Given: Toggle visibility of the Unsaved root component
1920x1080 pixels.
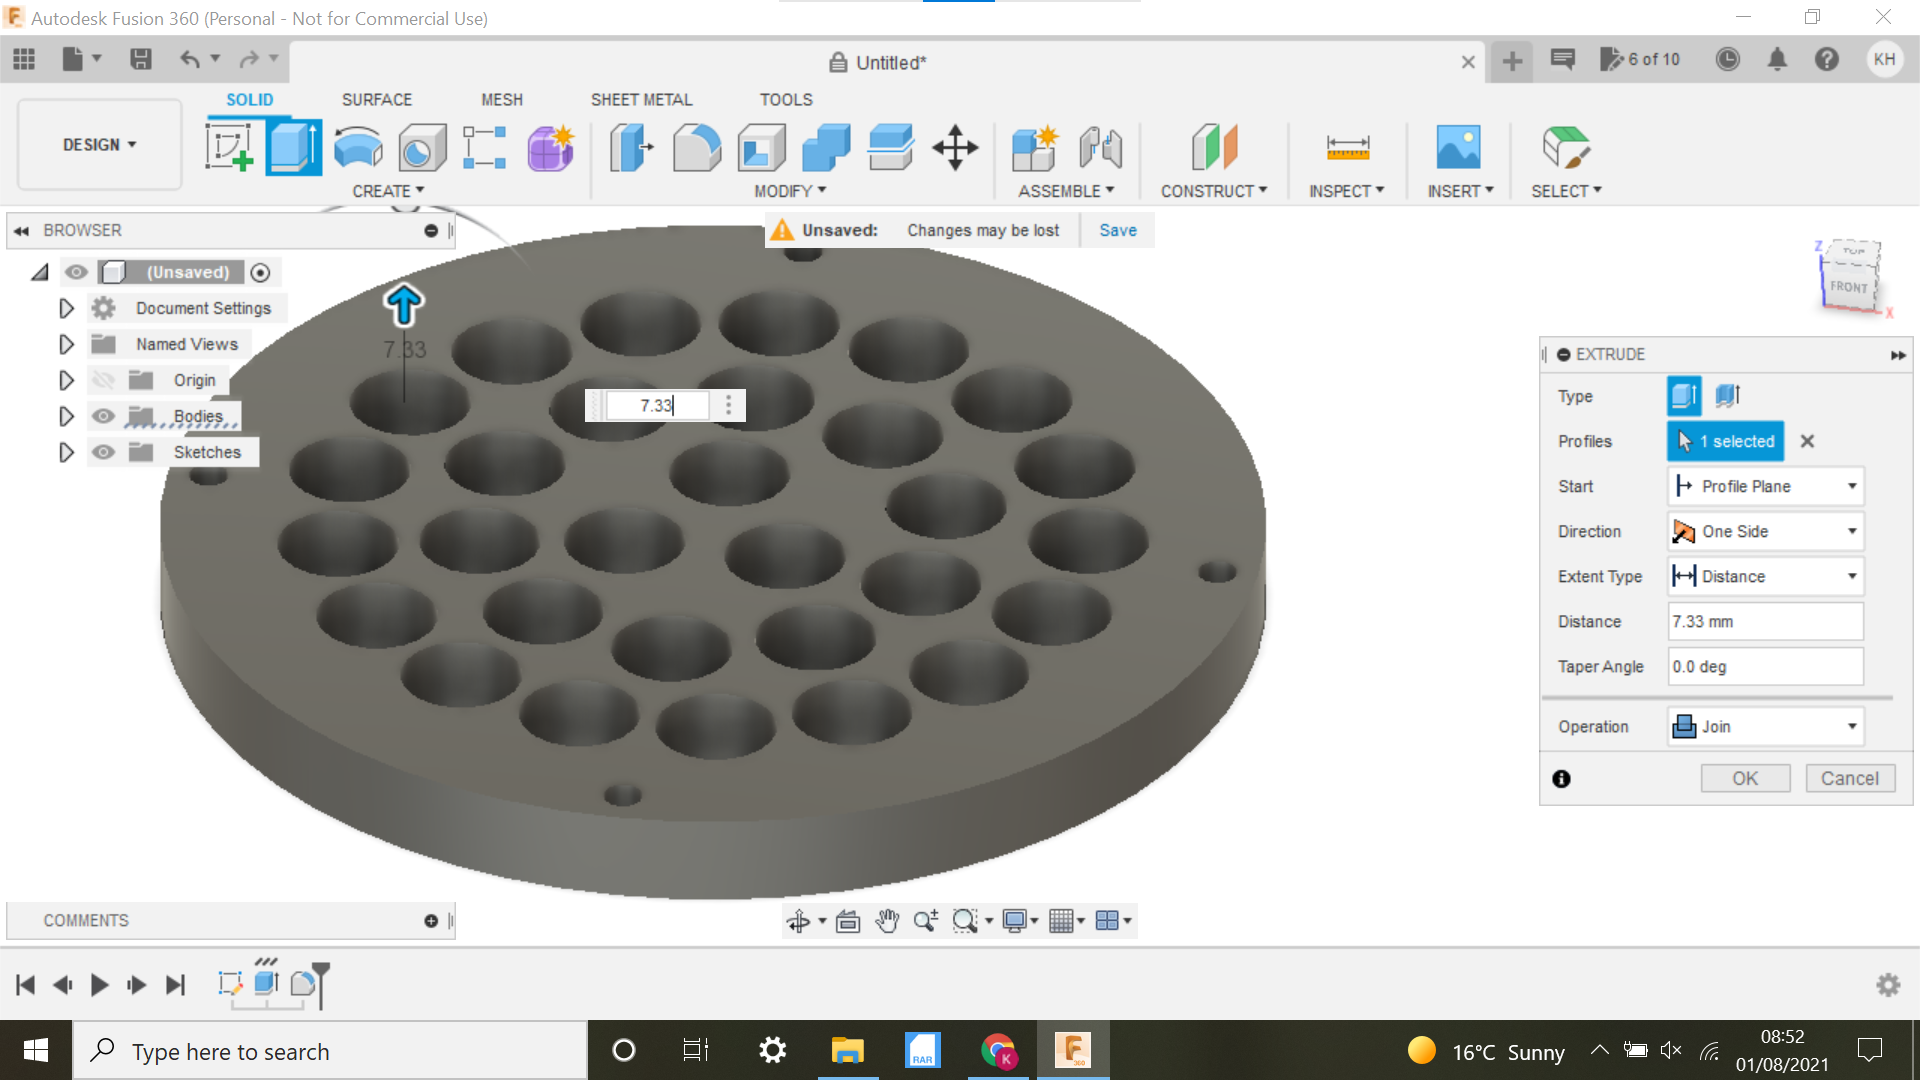Looking at the screenshot, I should coord(76,272).
